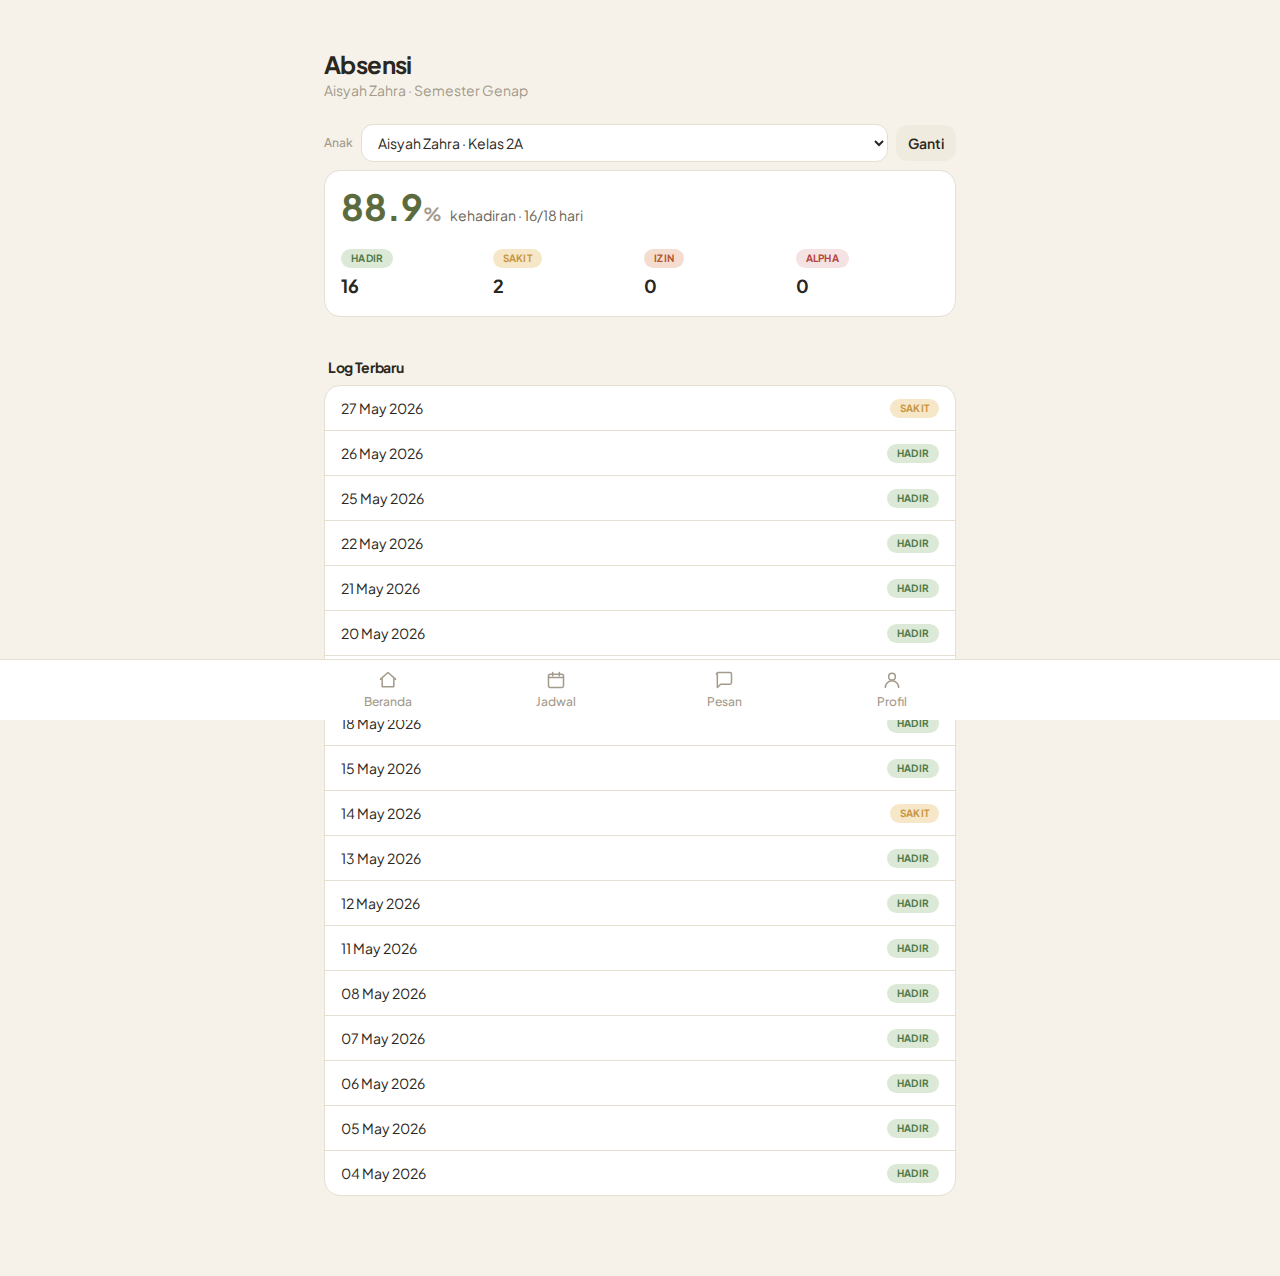
Task: Click the 'kehadiran · 16/18 hari' text
Action: 516,216
